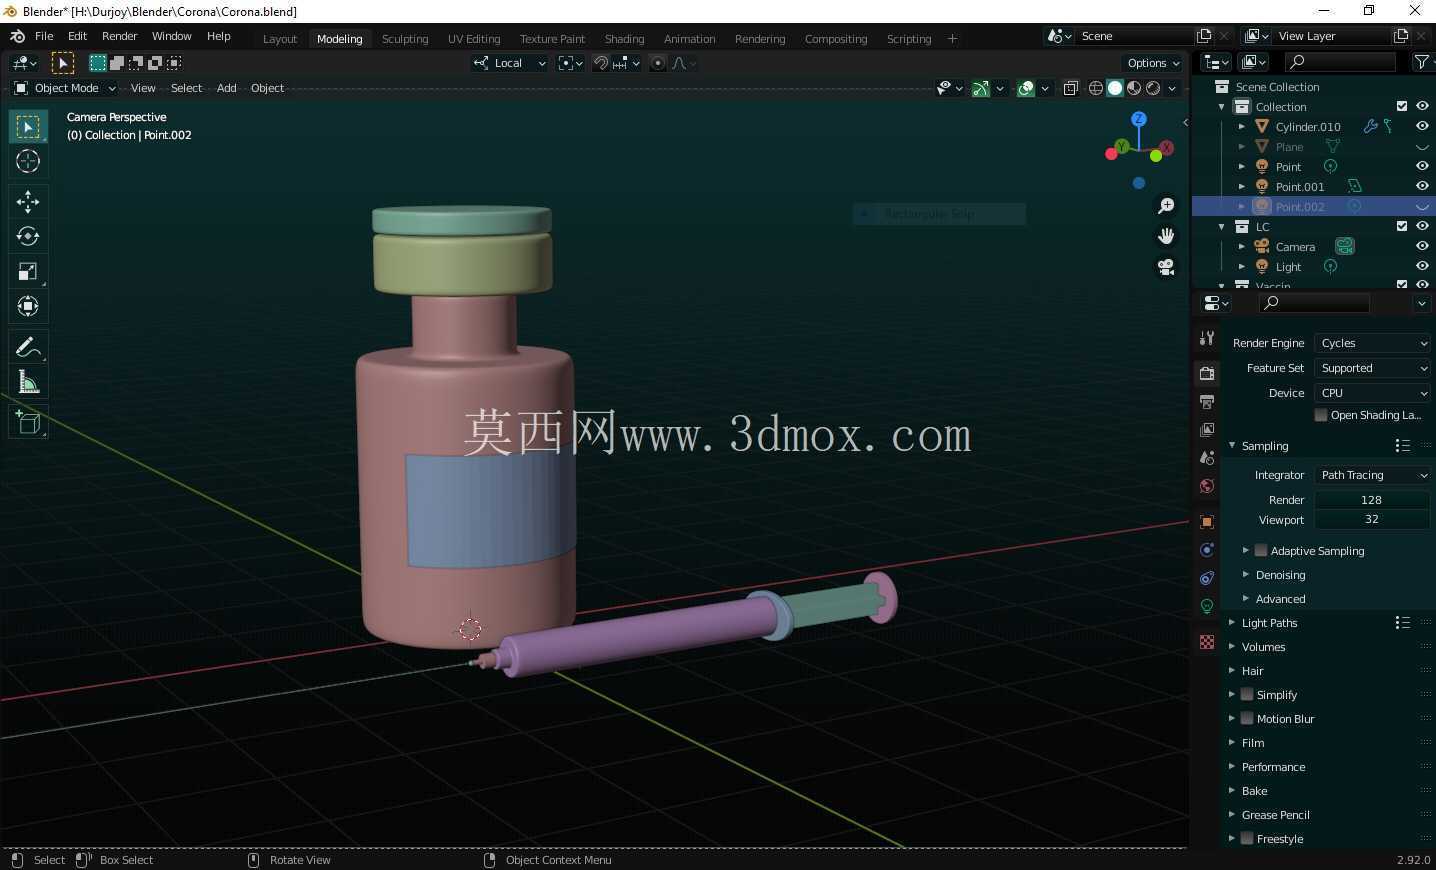Pick the Add Cube tool
The height and width of the screenshot is (870, 1436).
point(28,422)
